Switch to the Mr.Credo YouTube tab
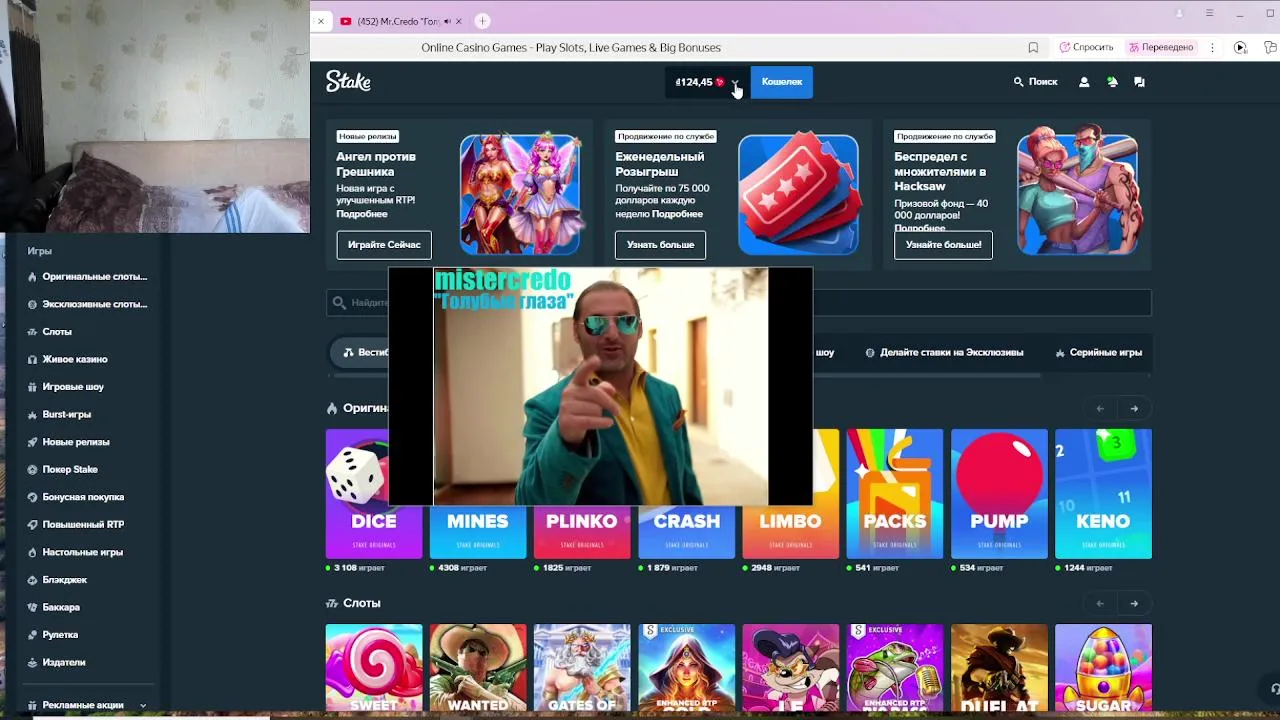The image size is (1280, 720). coord(398,21)
